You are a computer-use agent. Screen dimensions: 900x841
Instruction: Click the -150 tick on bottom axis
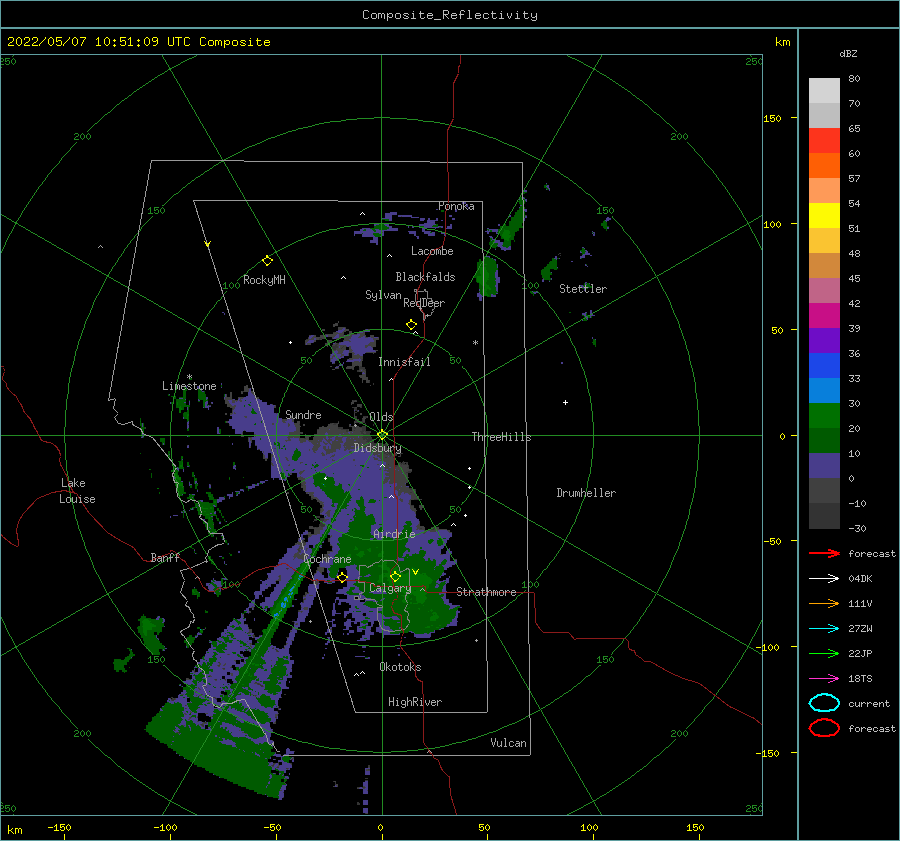coord(59,827)
